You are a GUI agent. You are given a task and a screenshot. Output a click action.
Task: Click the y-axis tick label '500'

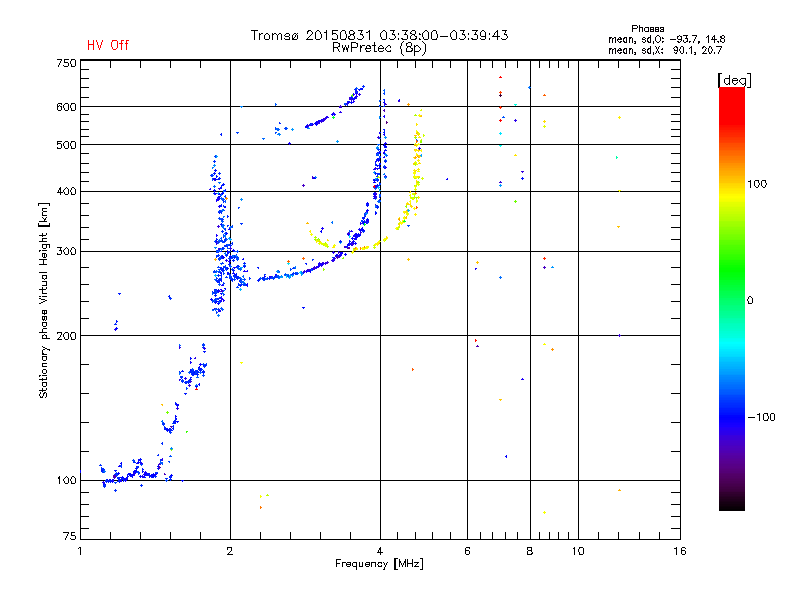click(66, 145)
